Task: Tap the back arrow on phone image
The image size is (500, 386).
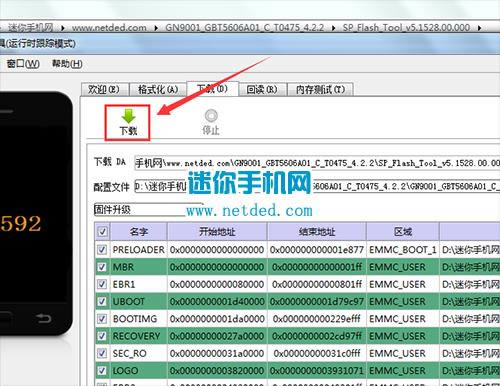Action: (x=43, y=318)
